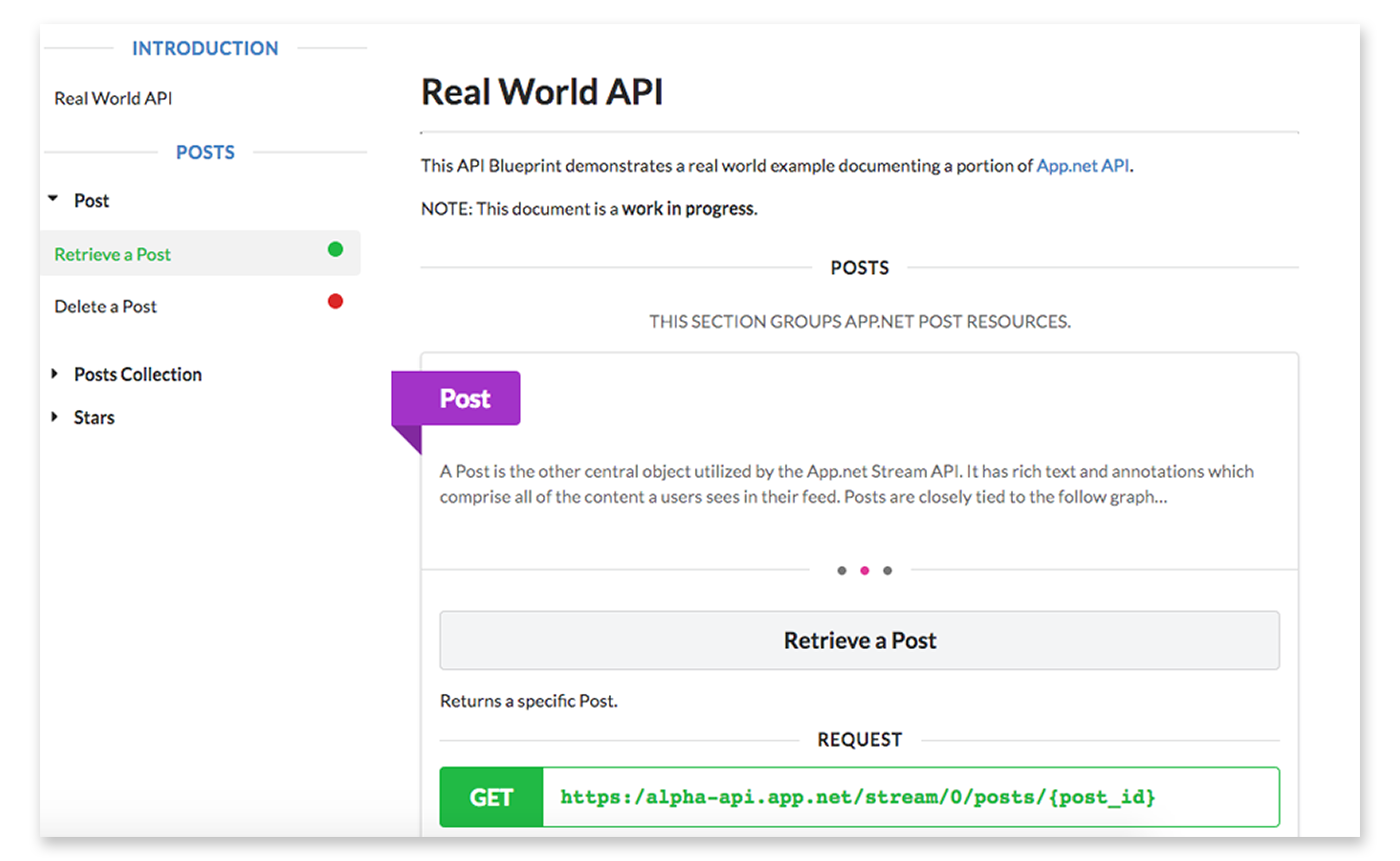Click the last gray pagination dot
The width and height of the screenshot is (1400, 861).
[888, 571]
